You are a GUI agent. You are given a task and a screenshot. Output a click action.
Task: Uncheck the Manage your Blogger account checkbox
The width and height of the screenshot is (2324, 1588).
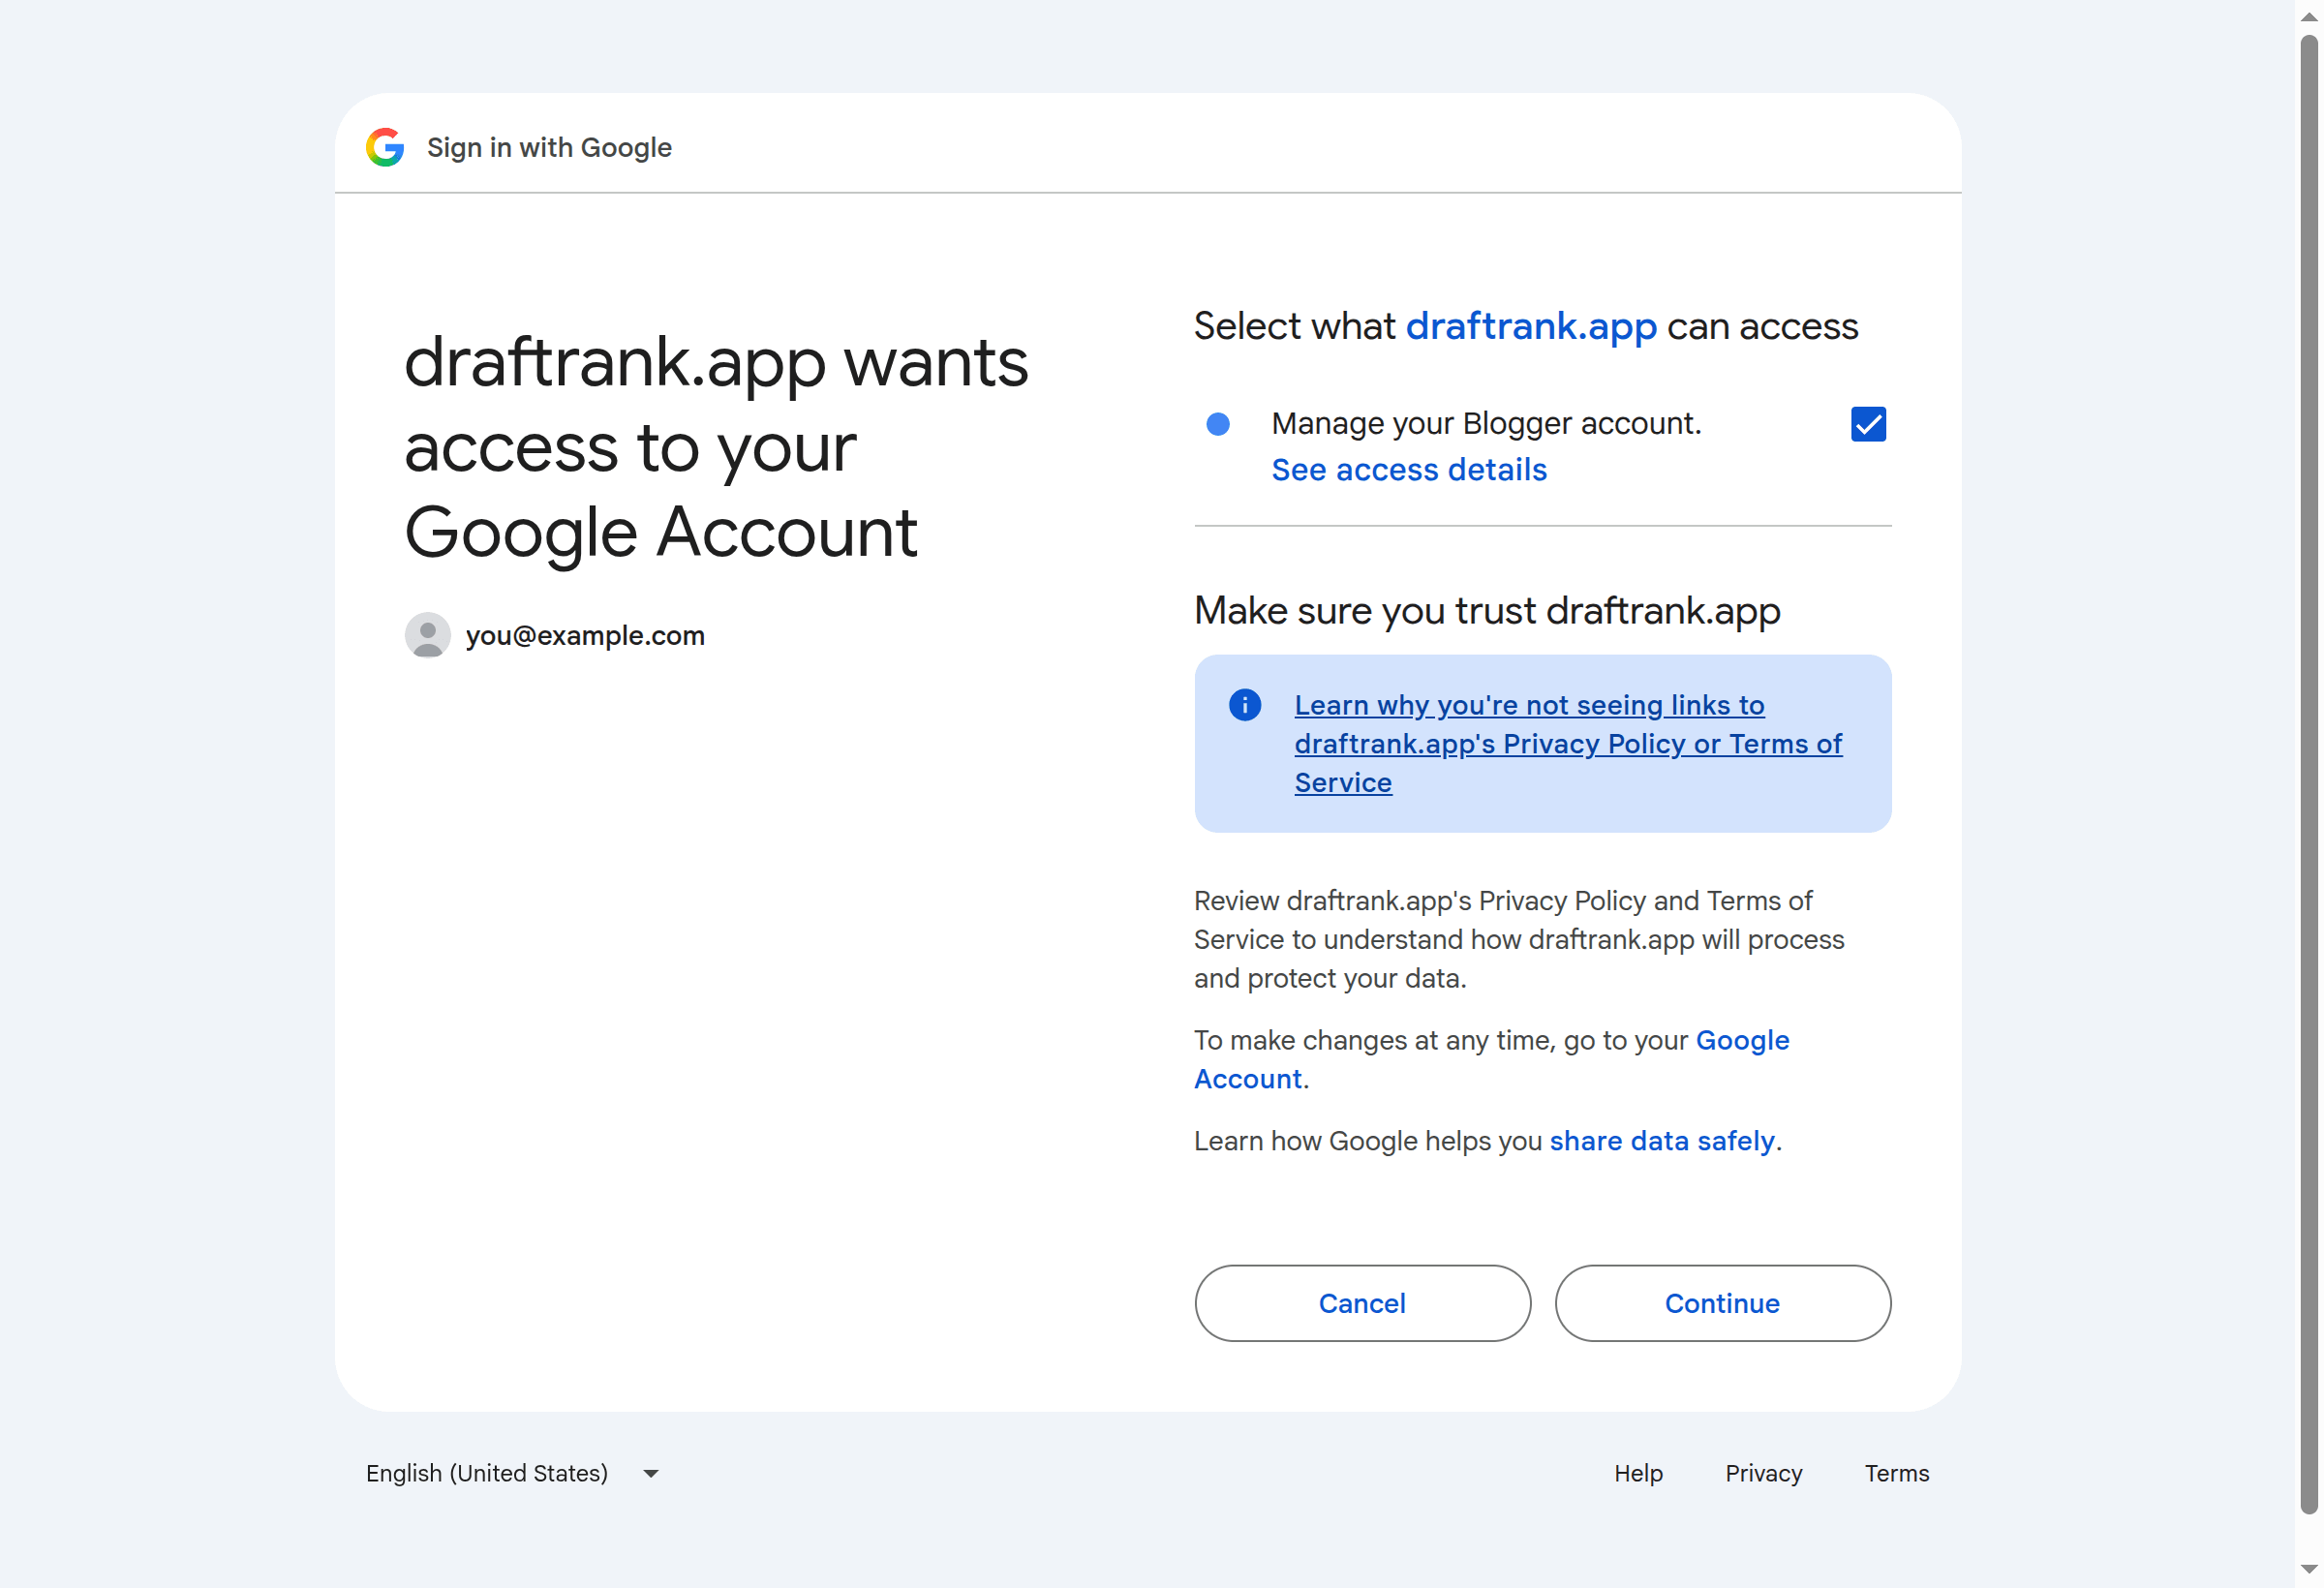click(x=1868, y=424)
